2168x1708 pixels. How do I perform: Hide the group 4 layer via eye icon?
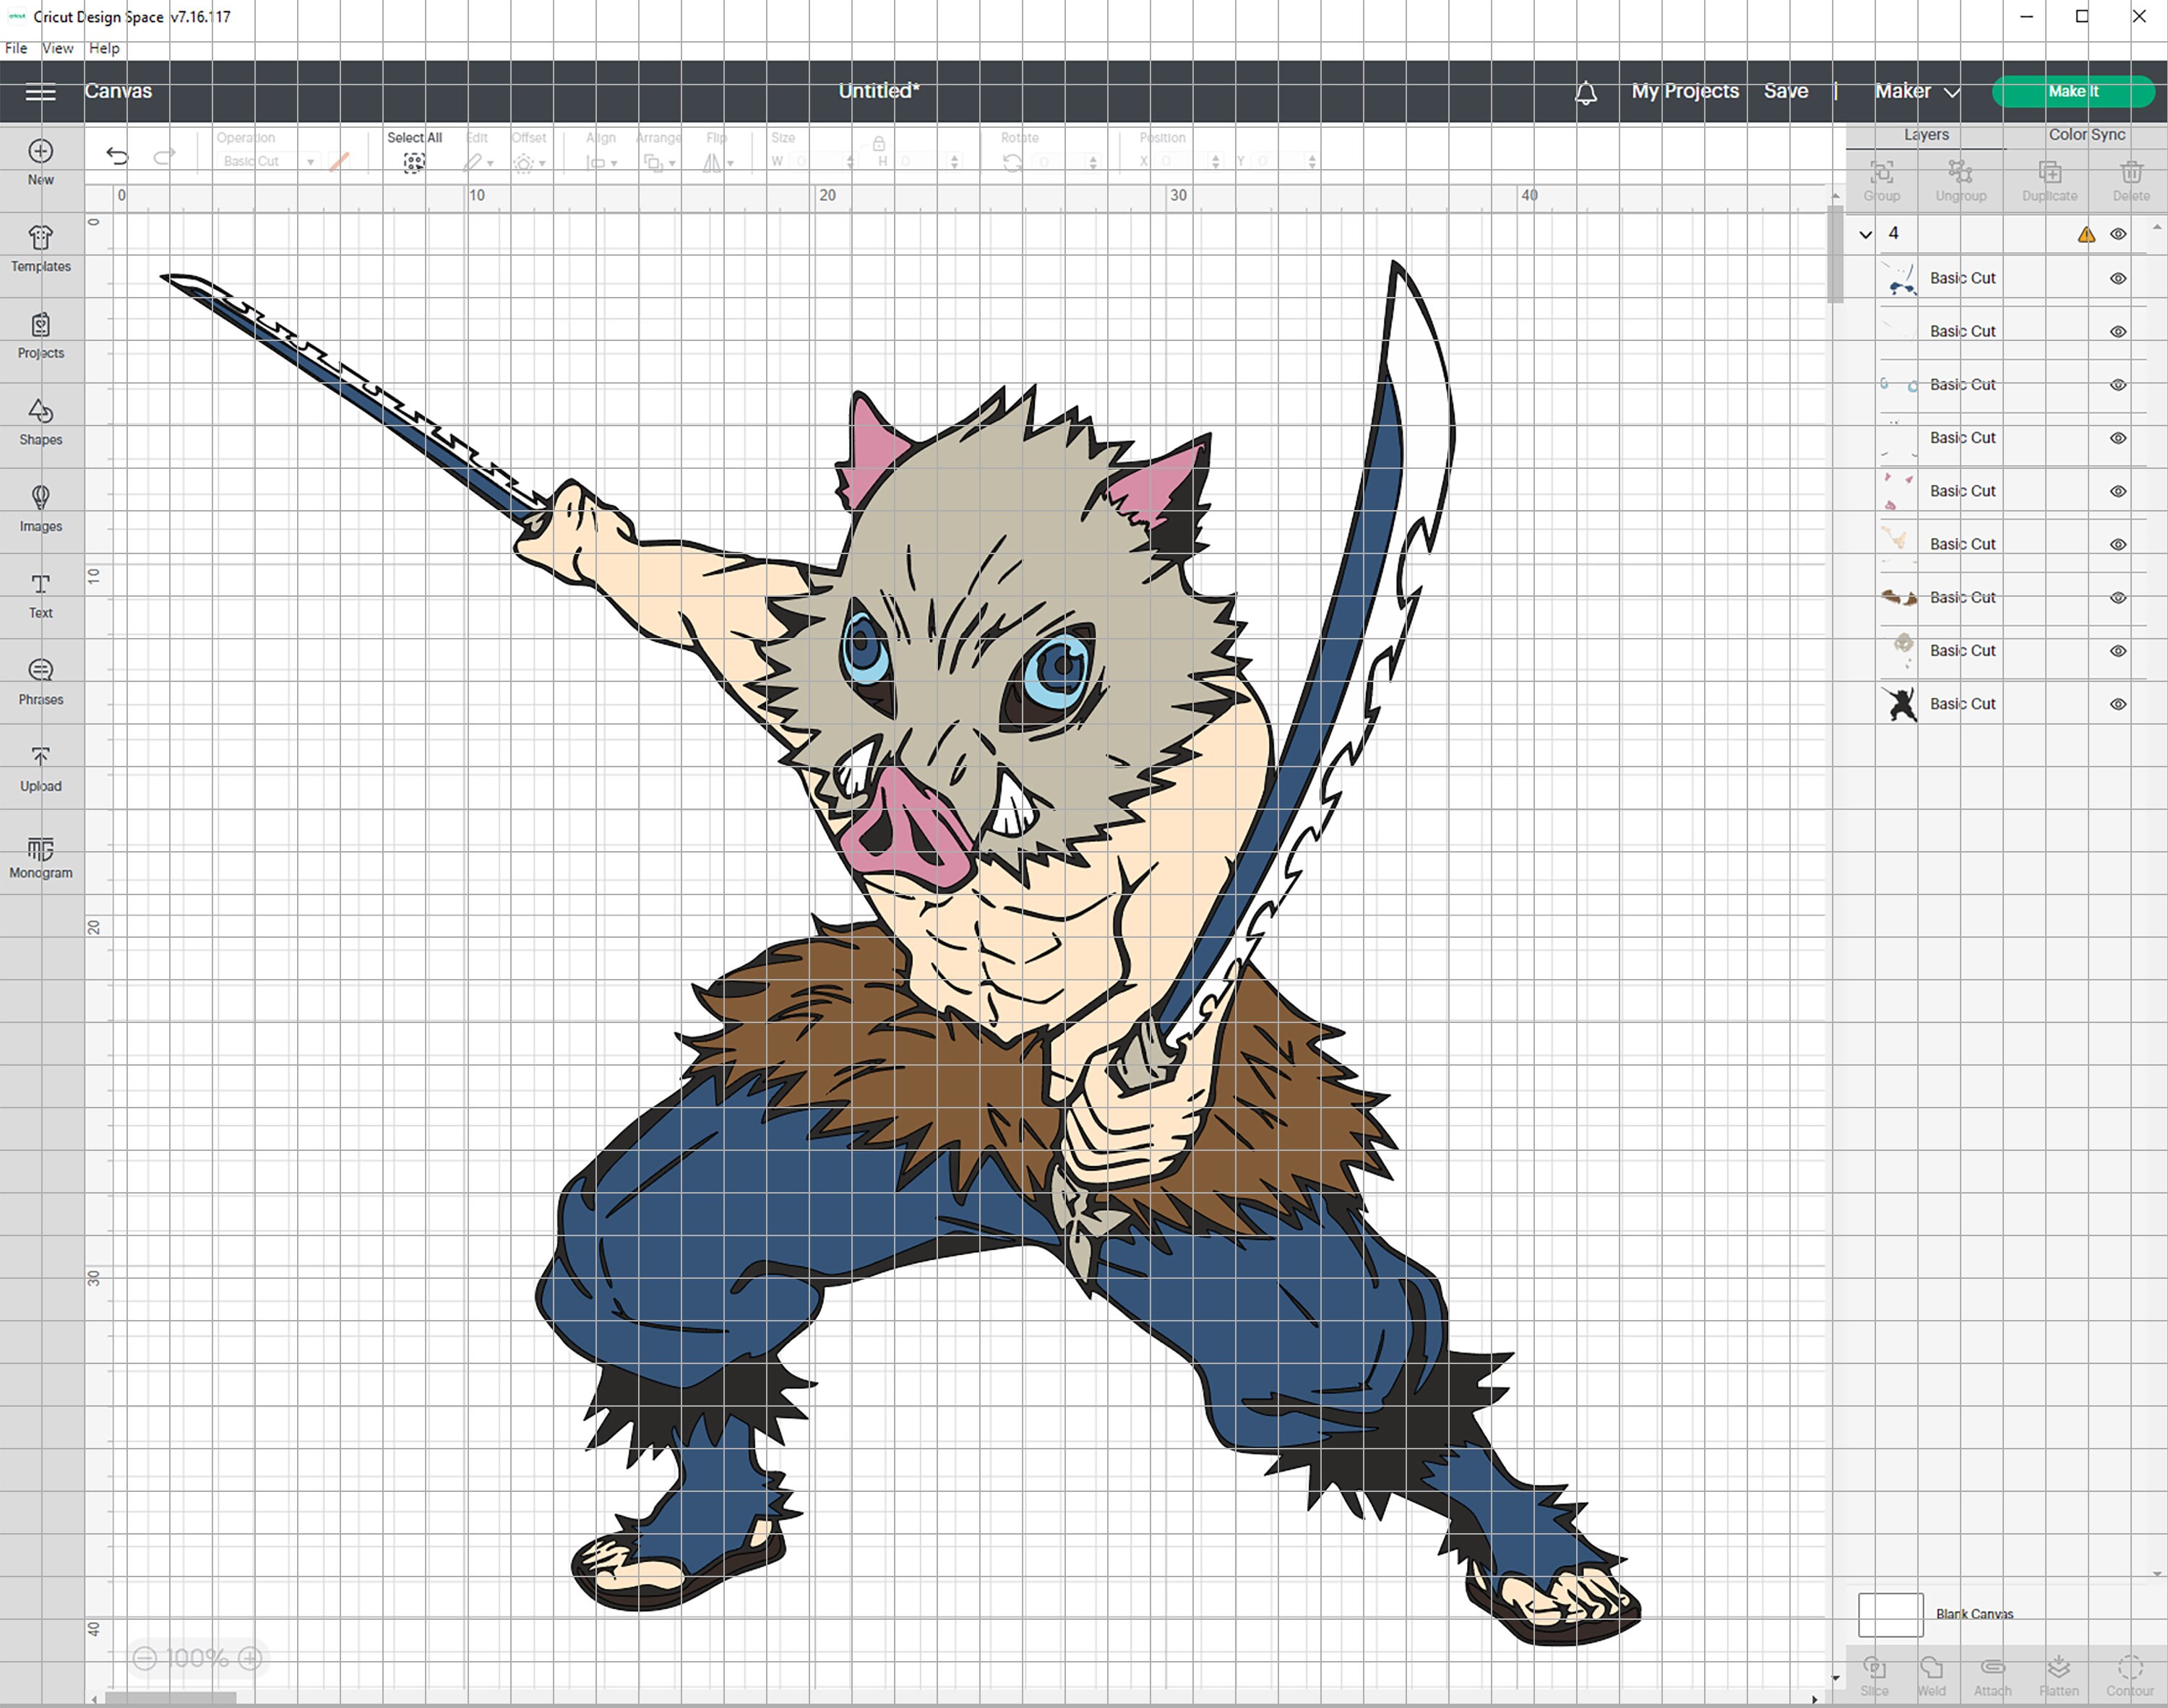tap(2118, 234)
